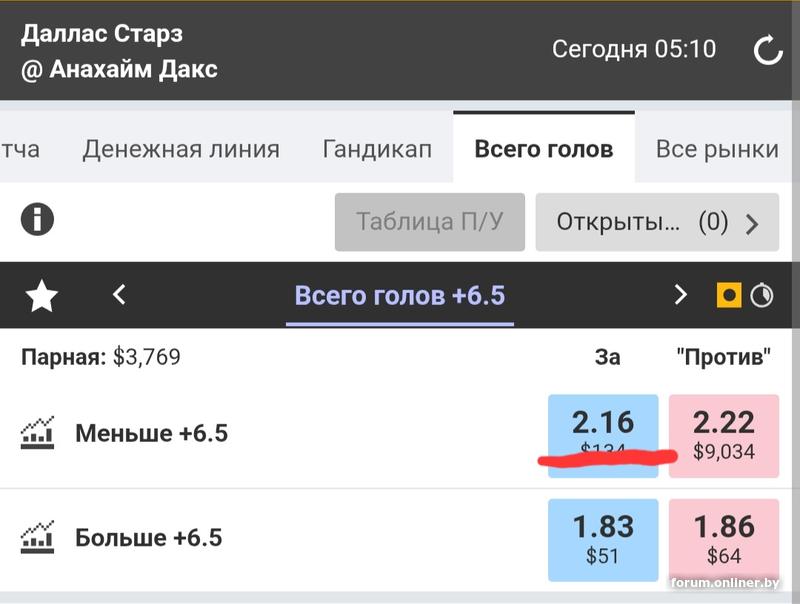
Task: Select the Всего голов tab
Action: click(x=544, y=150)
